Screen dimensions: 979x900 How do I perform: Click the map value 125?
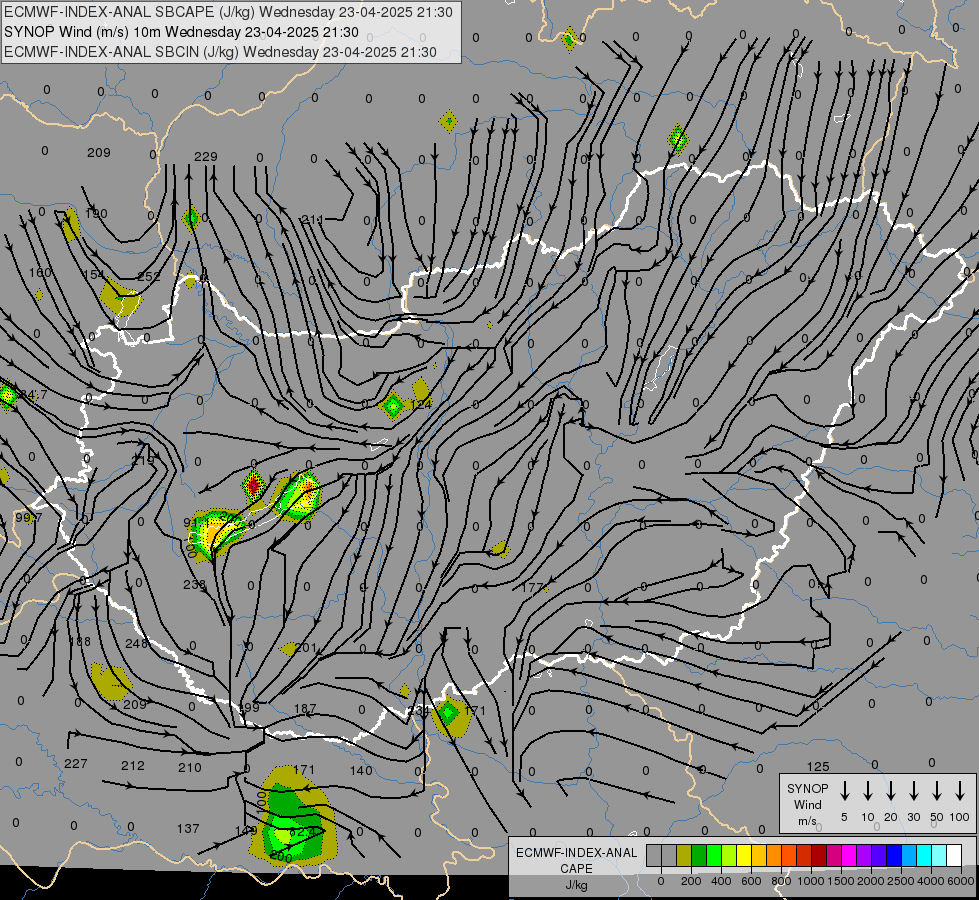(818, 766)
